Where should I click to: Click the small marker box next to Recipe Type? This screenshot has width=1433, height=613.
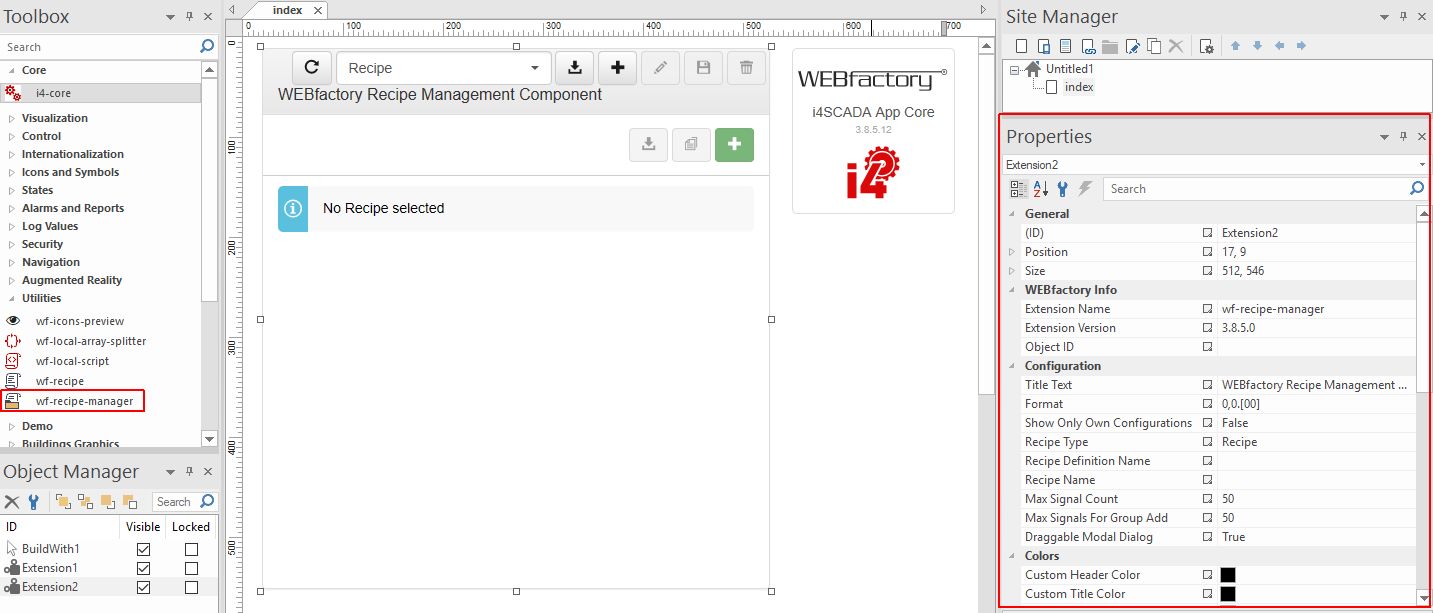(1207, 442)
